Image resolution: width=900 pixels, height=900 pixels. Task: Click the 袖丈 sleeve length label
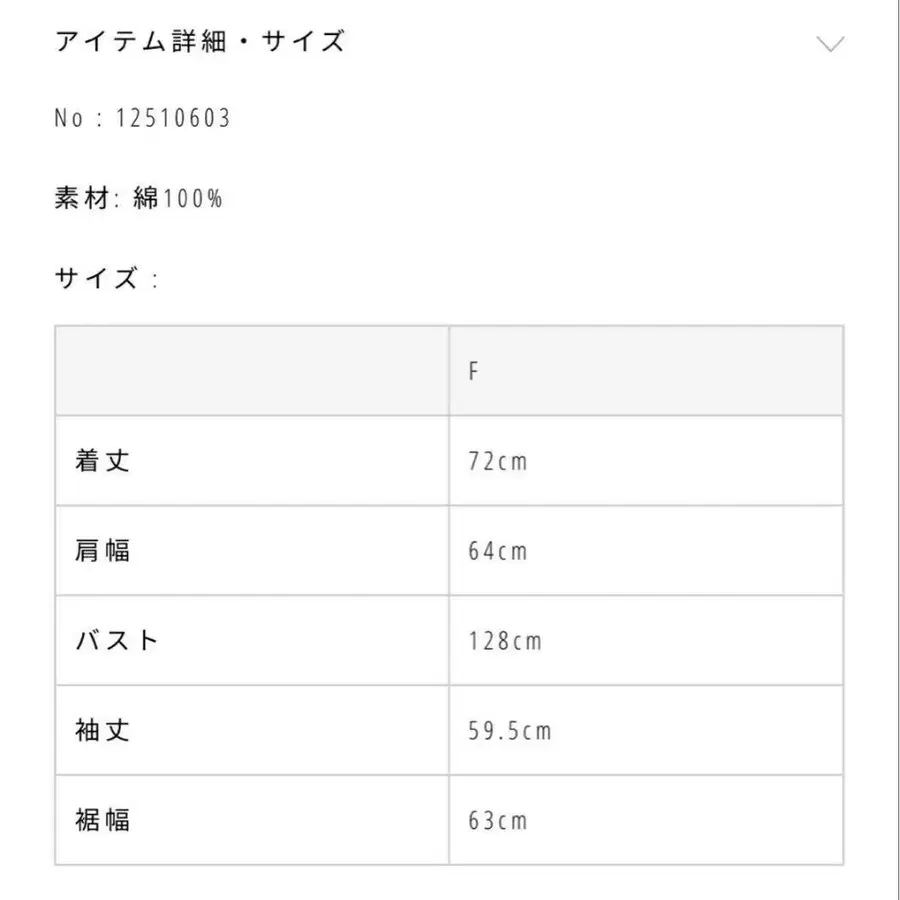tap(105, 731)
